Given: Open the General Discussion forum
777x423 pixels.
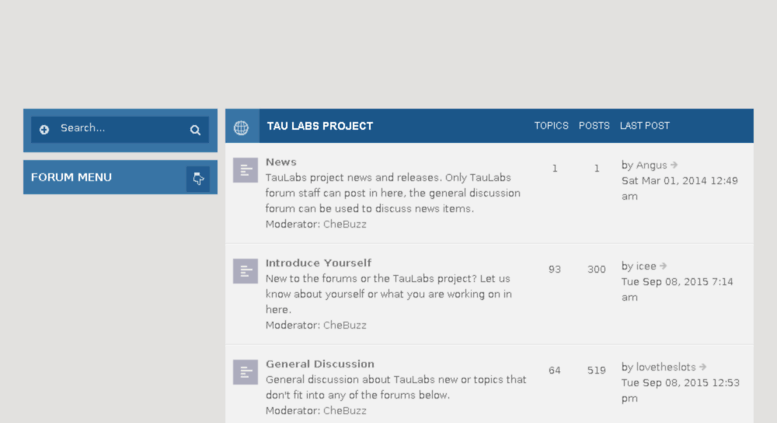Looking at the screenshot, I should (320, 364).
